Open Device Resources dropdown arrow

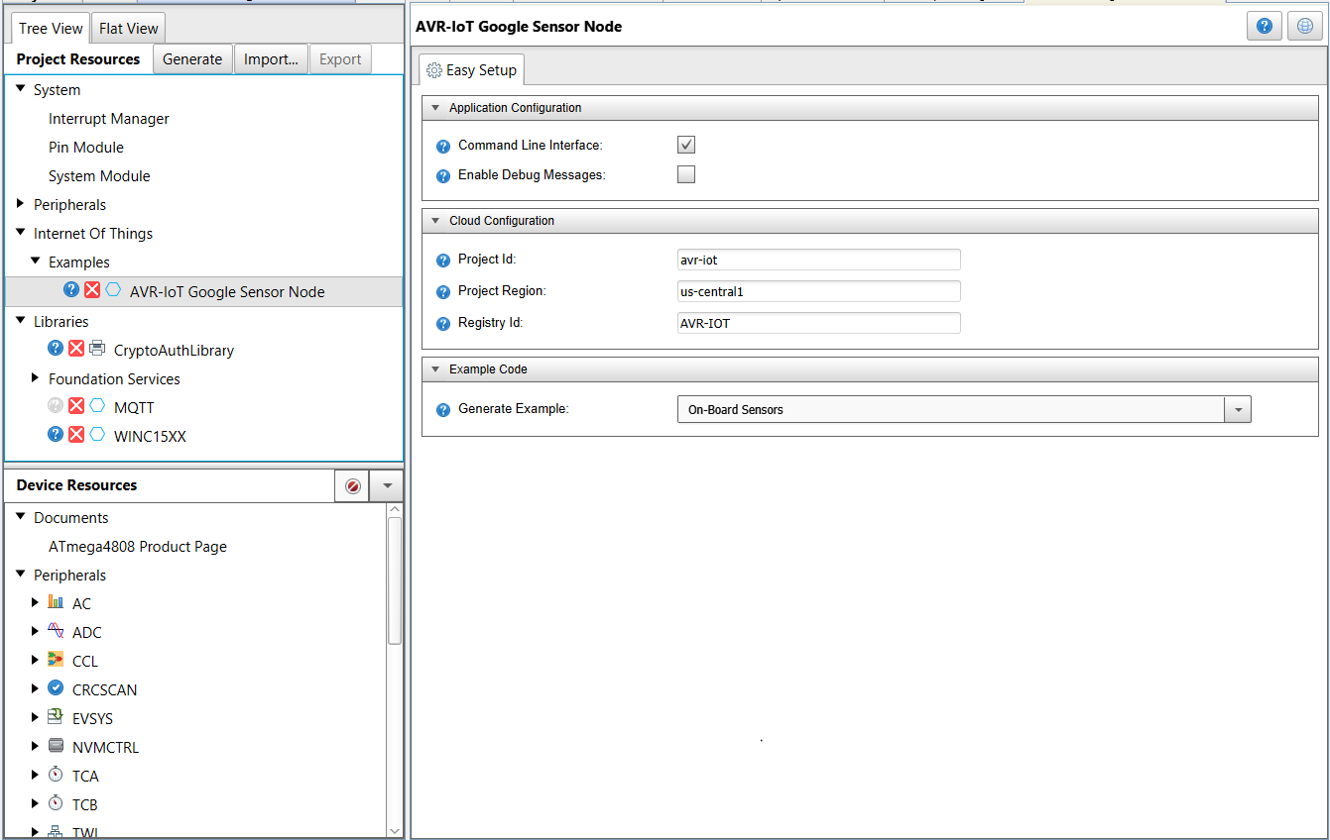tap(387, 486)
